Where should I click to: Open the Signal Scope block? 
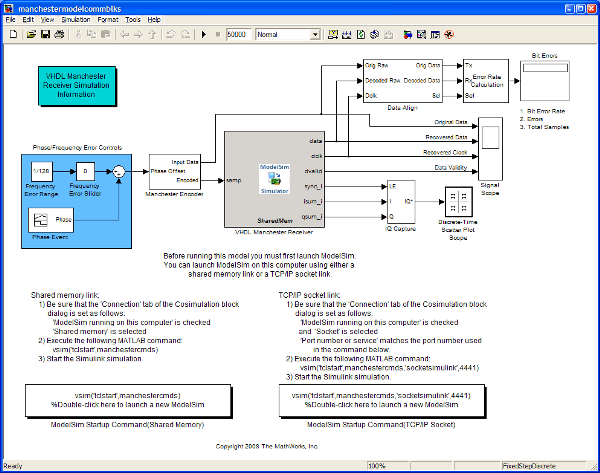[x=491, y=146]
